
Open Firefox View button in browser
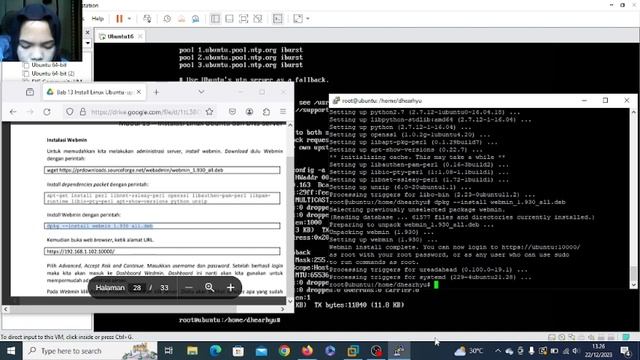[30, 92]
